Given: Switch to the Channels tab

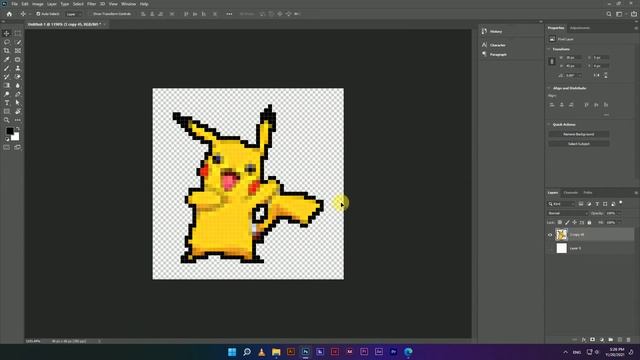Looking at the screenshot, I should click(571, 193).
